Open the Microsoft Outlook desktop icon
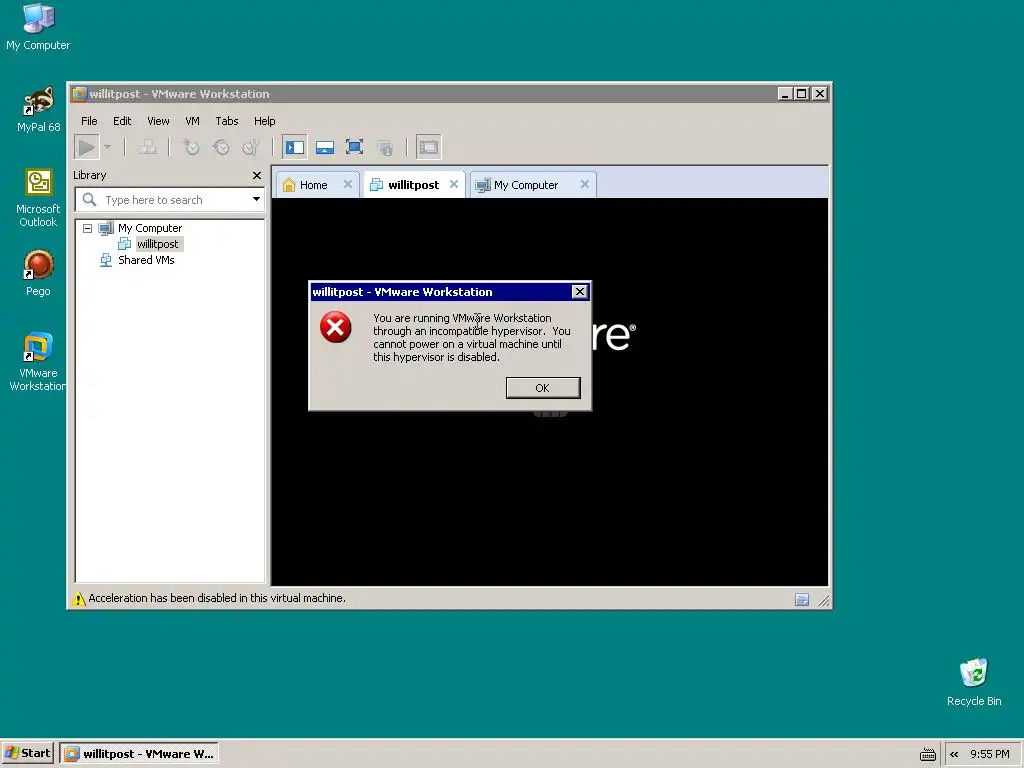Viewport: 1024px width, 768px height. [x=38, y=198]
